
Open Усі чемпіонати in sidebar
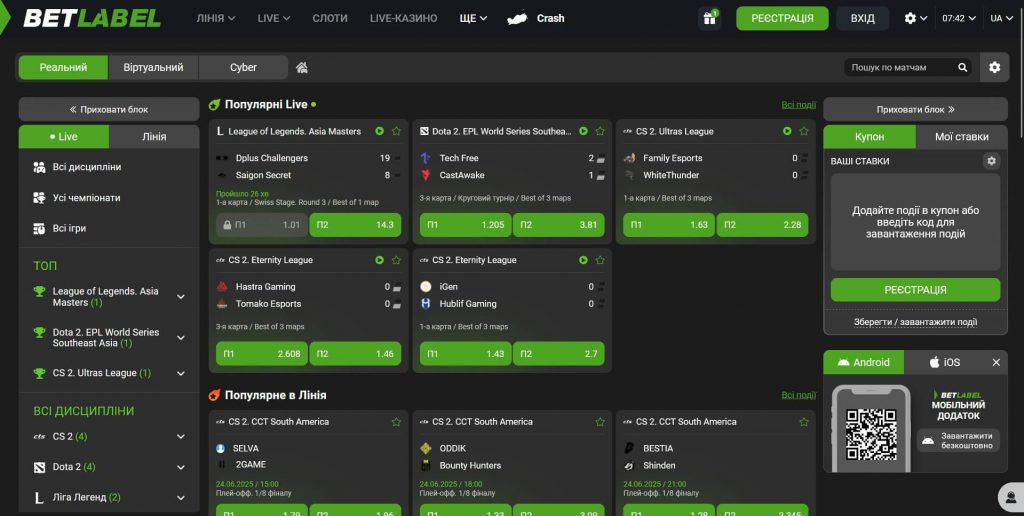tap(109, 198)
